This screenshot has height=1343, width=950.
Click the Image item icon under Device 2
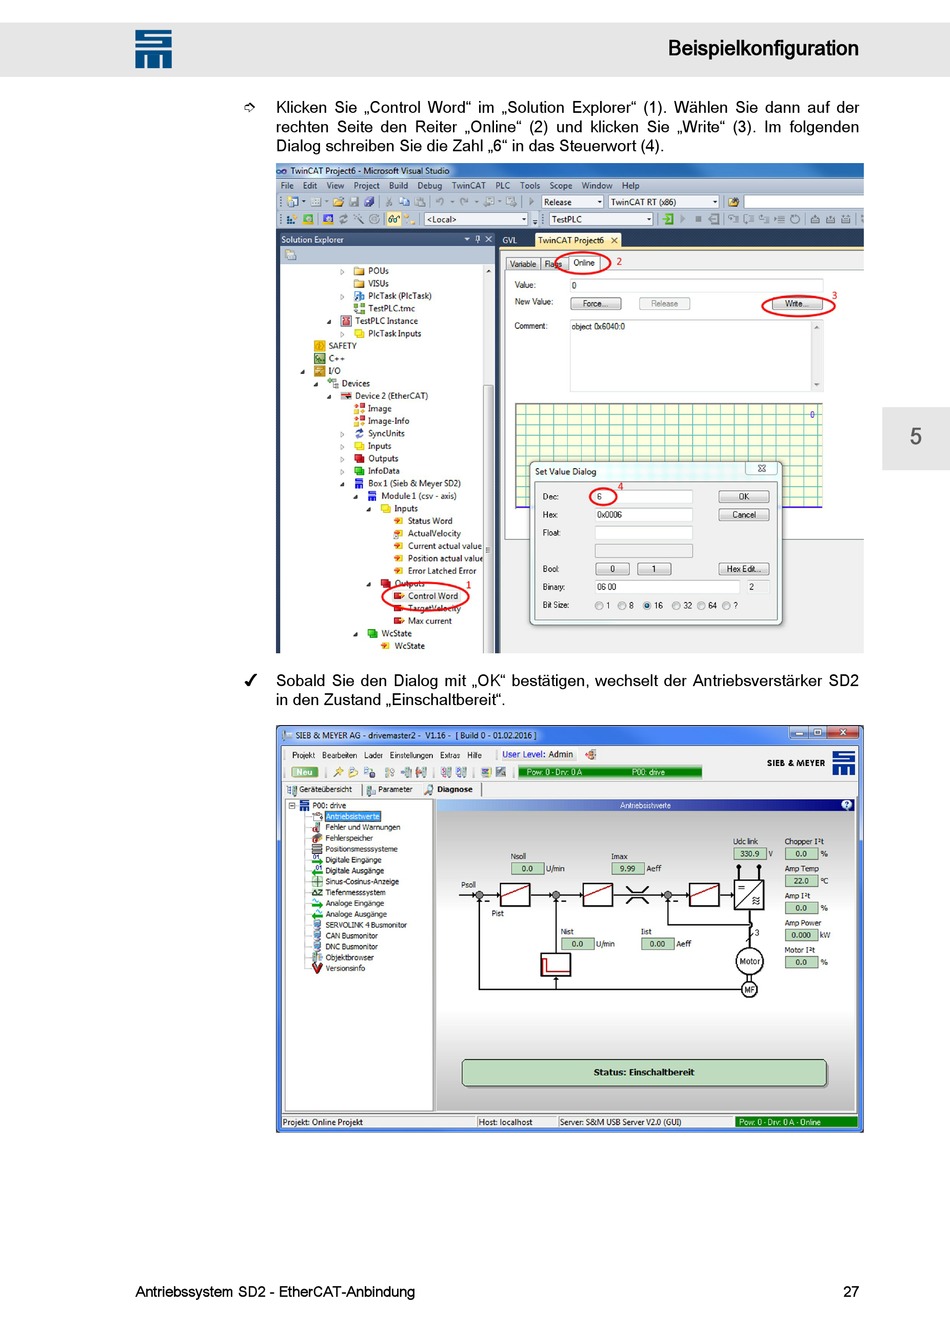359,409
